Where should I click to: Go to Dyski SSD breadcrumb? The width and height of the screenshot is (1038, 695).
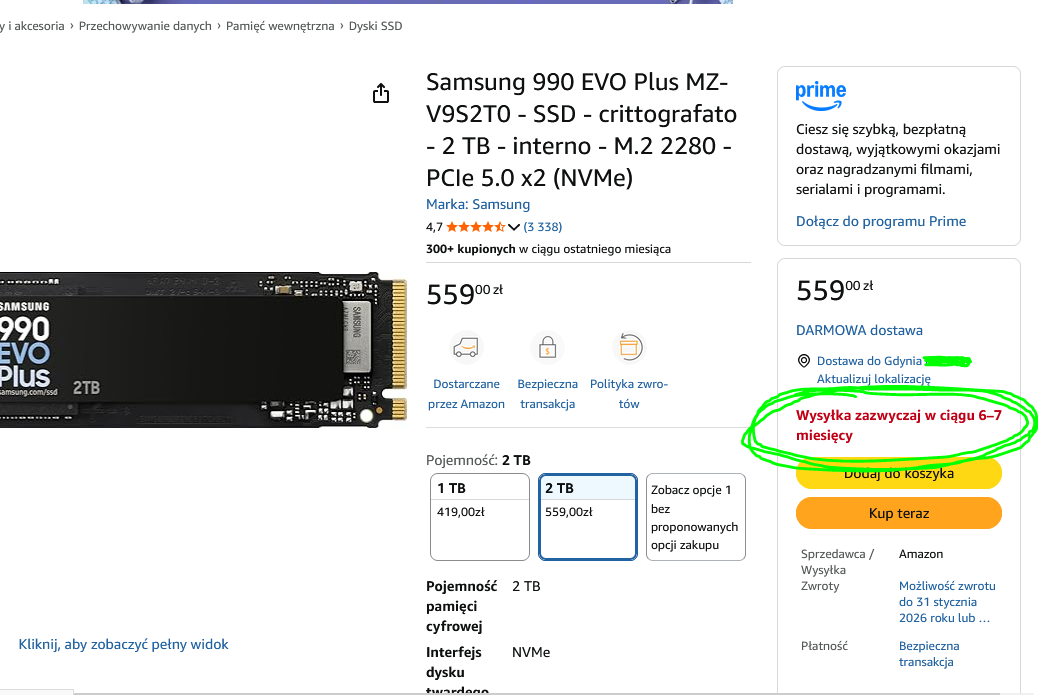375,26
